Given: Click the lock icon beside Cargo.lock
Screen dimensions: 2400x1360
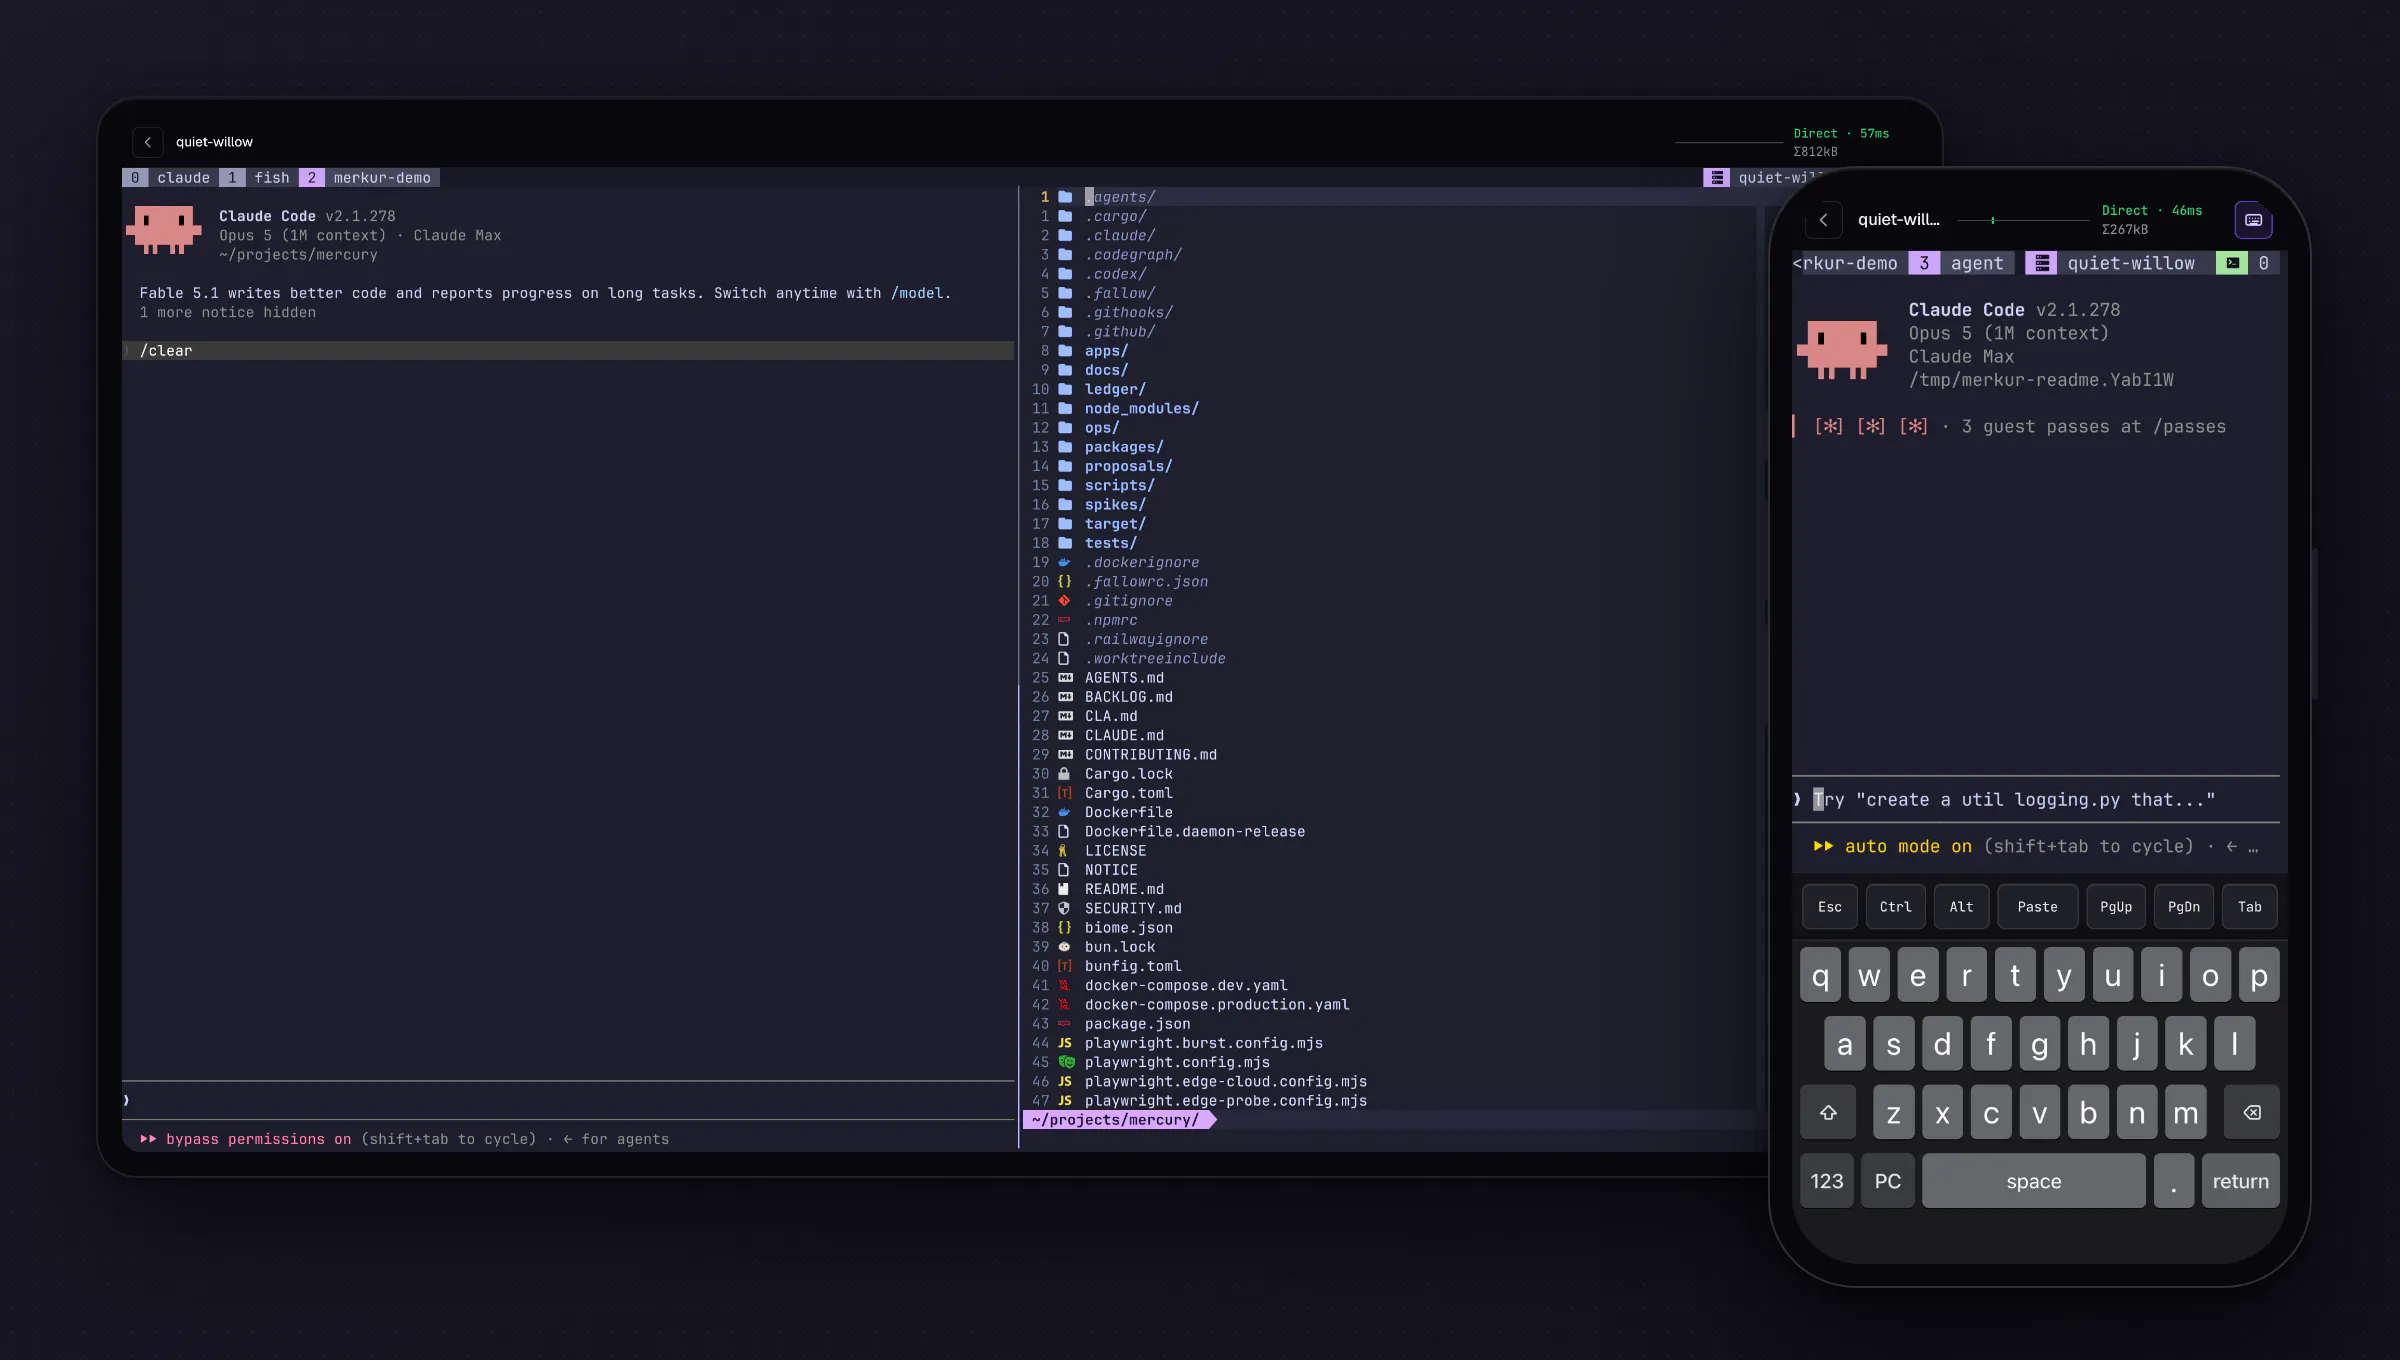Looking at the screenshot, I should click(x=1065, y=774).
